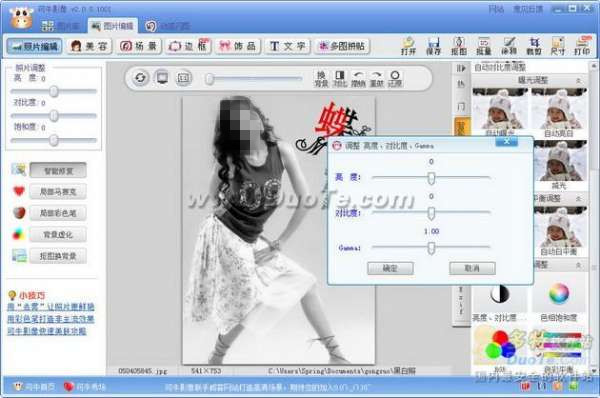Restore original image via 还原 icon

395,79
